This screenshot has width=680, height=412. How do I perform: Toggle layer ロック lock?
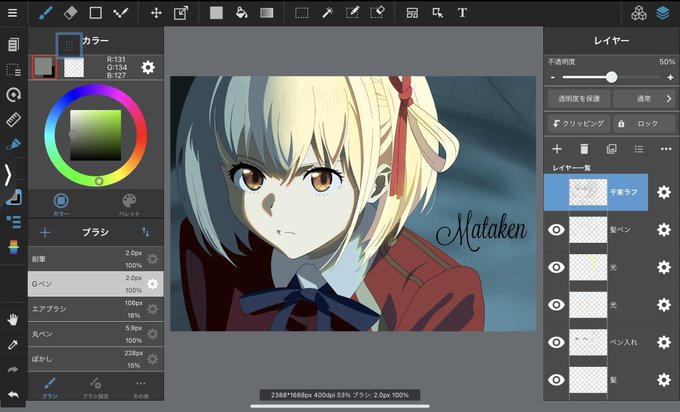click(x=644, y=124)
